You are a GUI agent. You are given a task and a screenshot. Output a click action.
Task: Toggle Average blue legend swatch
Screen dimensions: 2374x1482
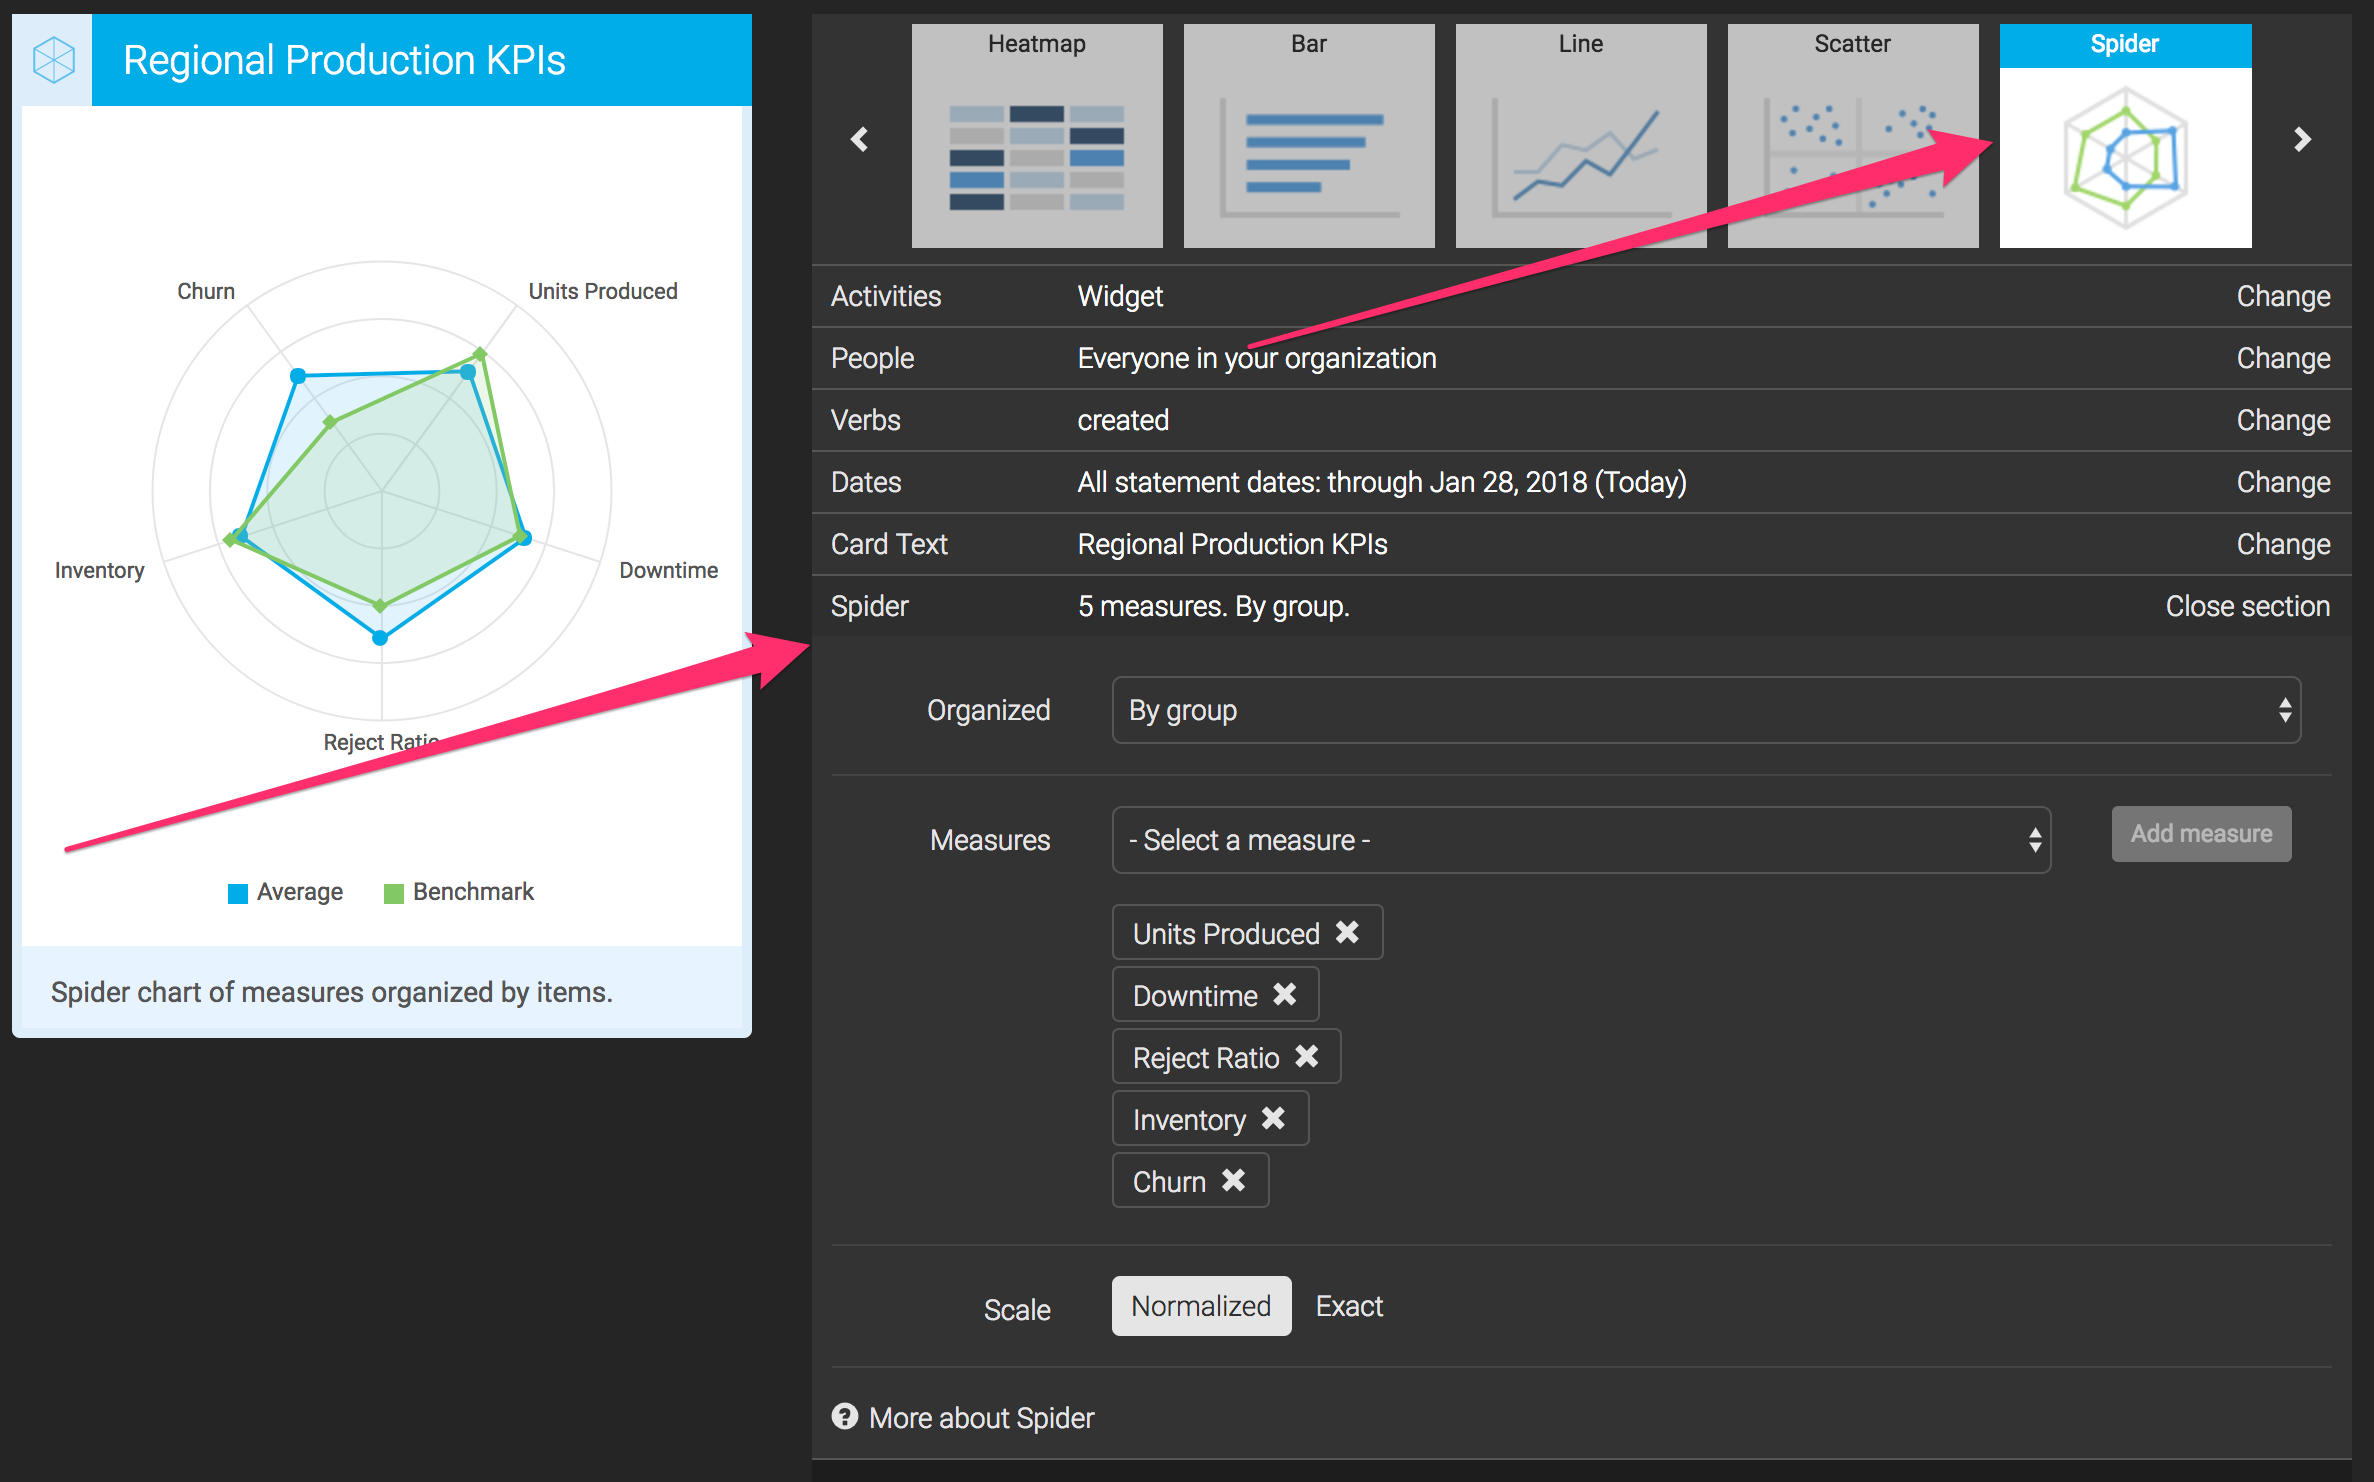(238, 893)
